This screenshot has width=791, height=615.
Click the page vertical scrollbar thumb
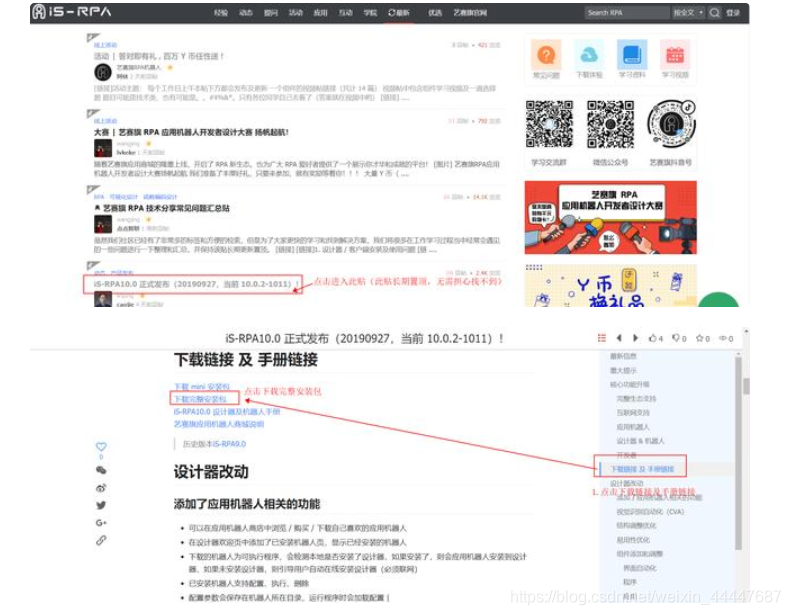746,386
